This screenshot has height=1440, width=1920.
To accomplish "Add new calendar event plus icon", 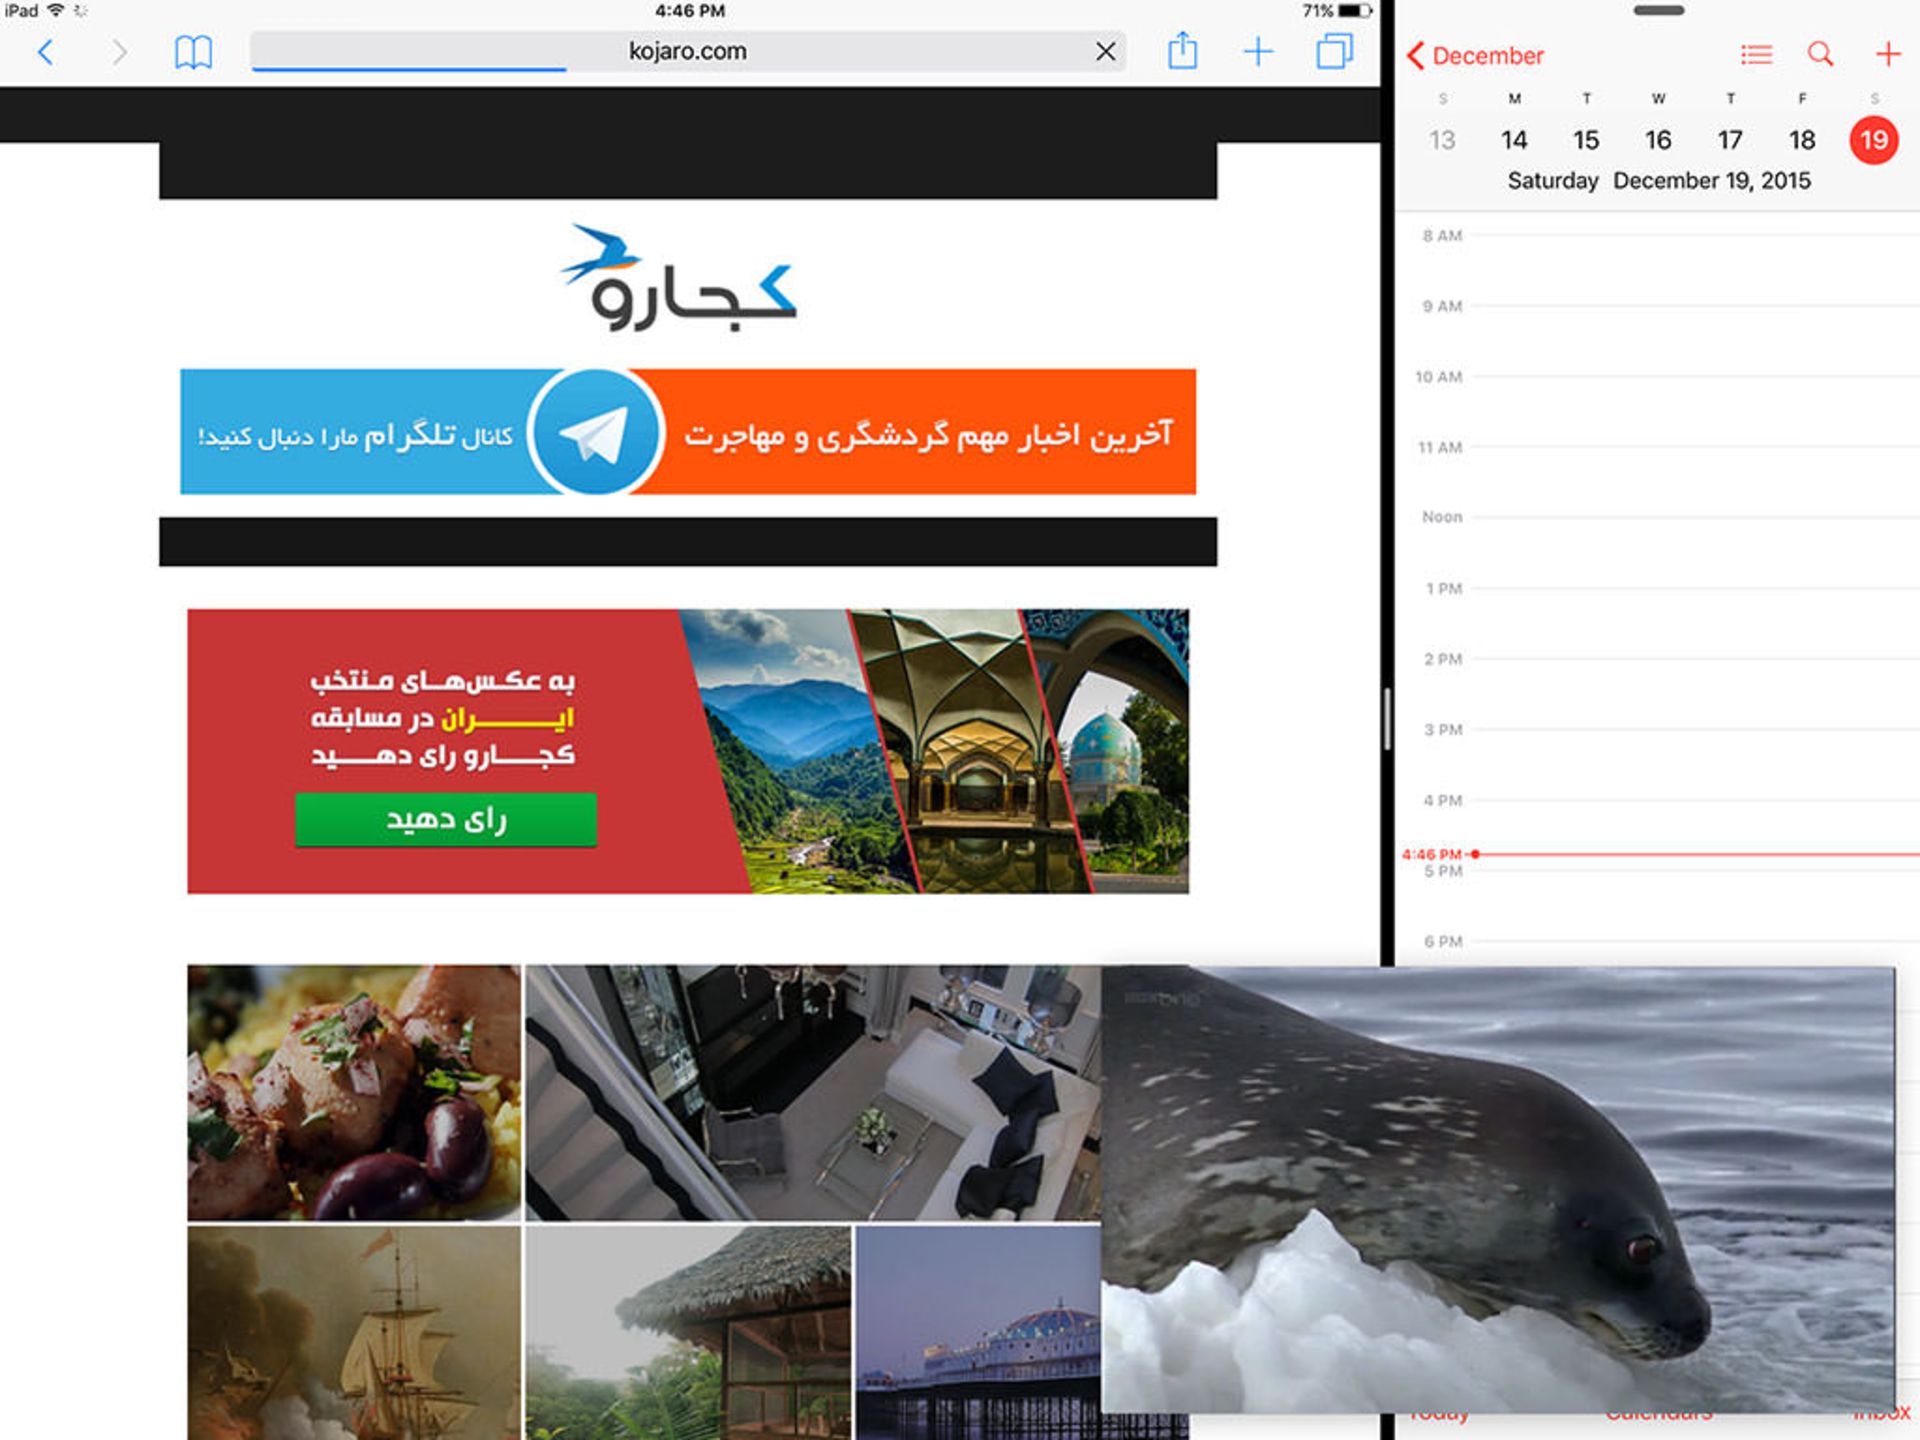I will 1887,55.
